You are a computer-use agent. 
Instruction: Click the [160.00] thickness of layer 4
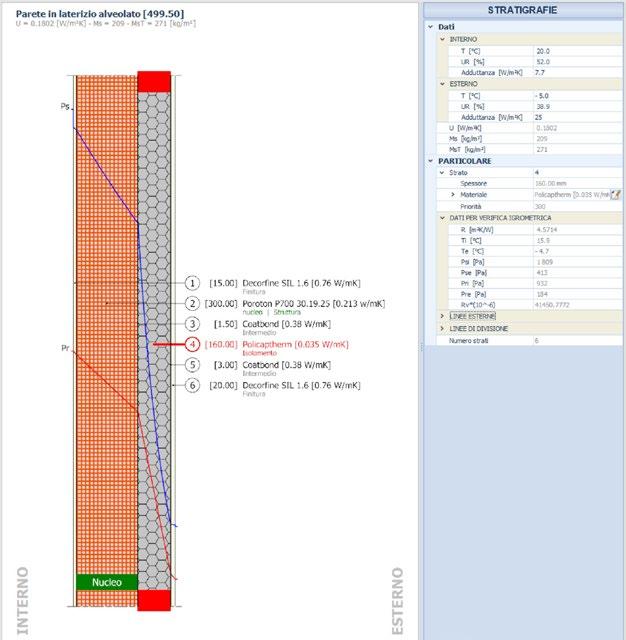[221, 344]
